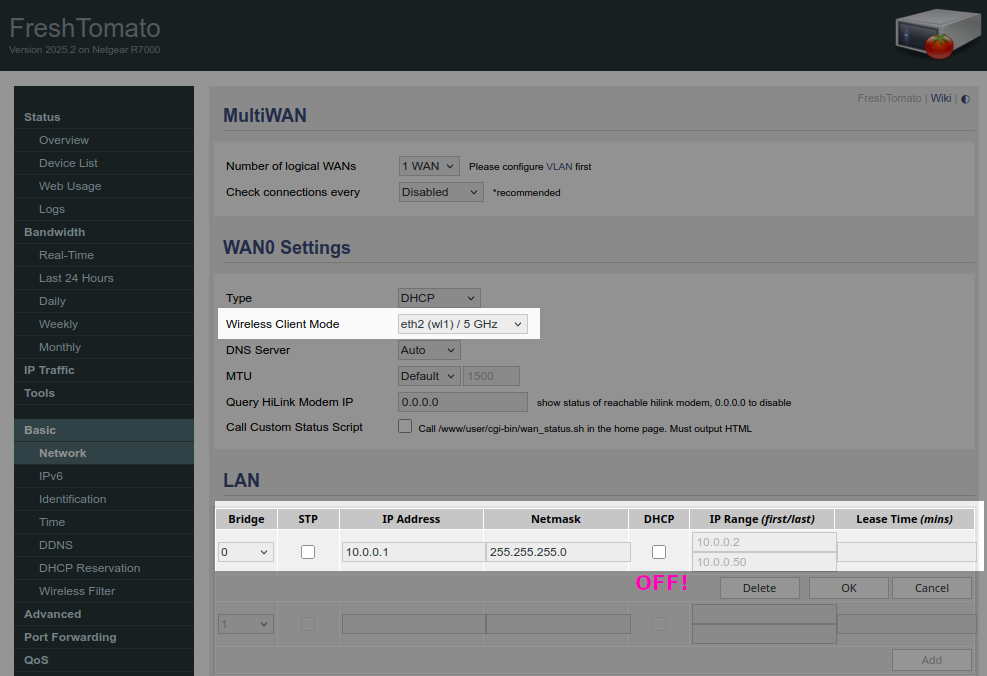Image resolution: width=987 pixels, height=676 pixels.
Task: Open Port Forwarding section
Action: tap(70, 637)
